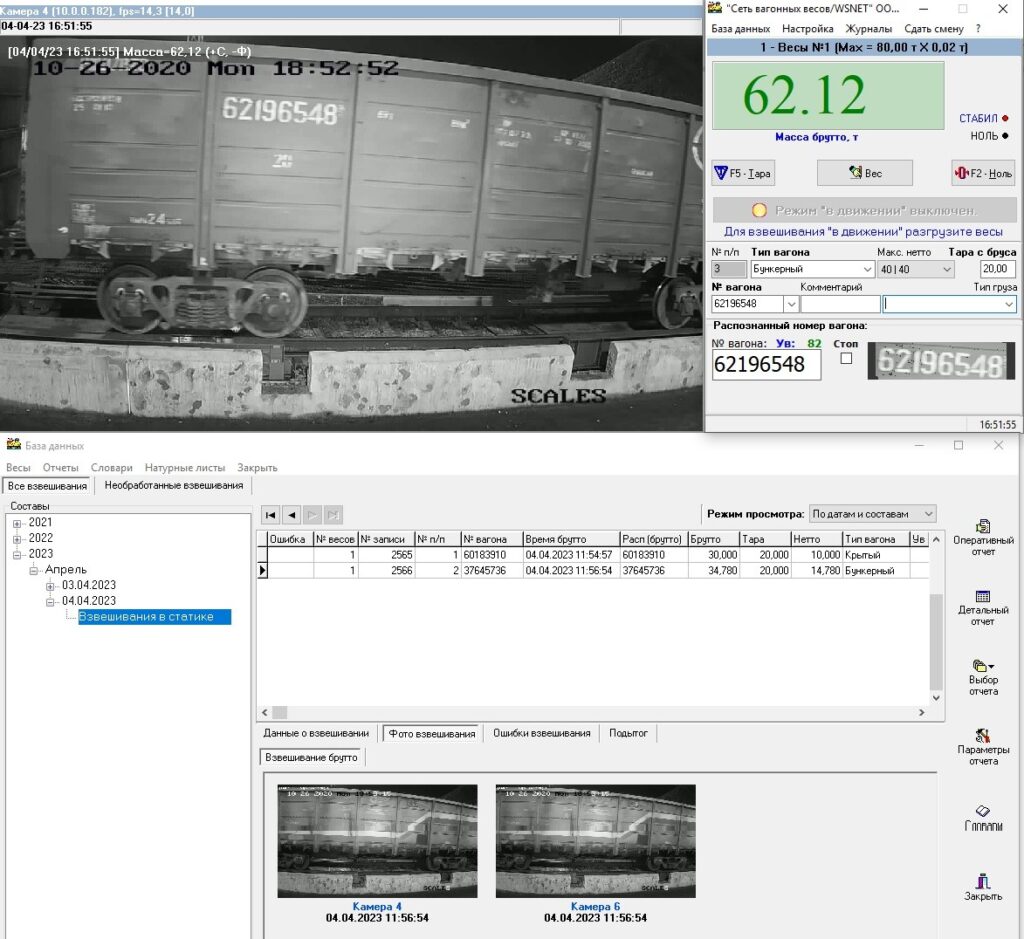Toggle the Стоп checkbox

pyautogui.click(x=846, y=358)
